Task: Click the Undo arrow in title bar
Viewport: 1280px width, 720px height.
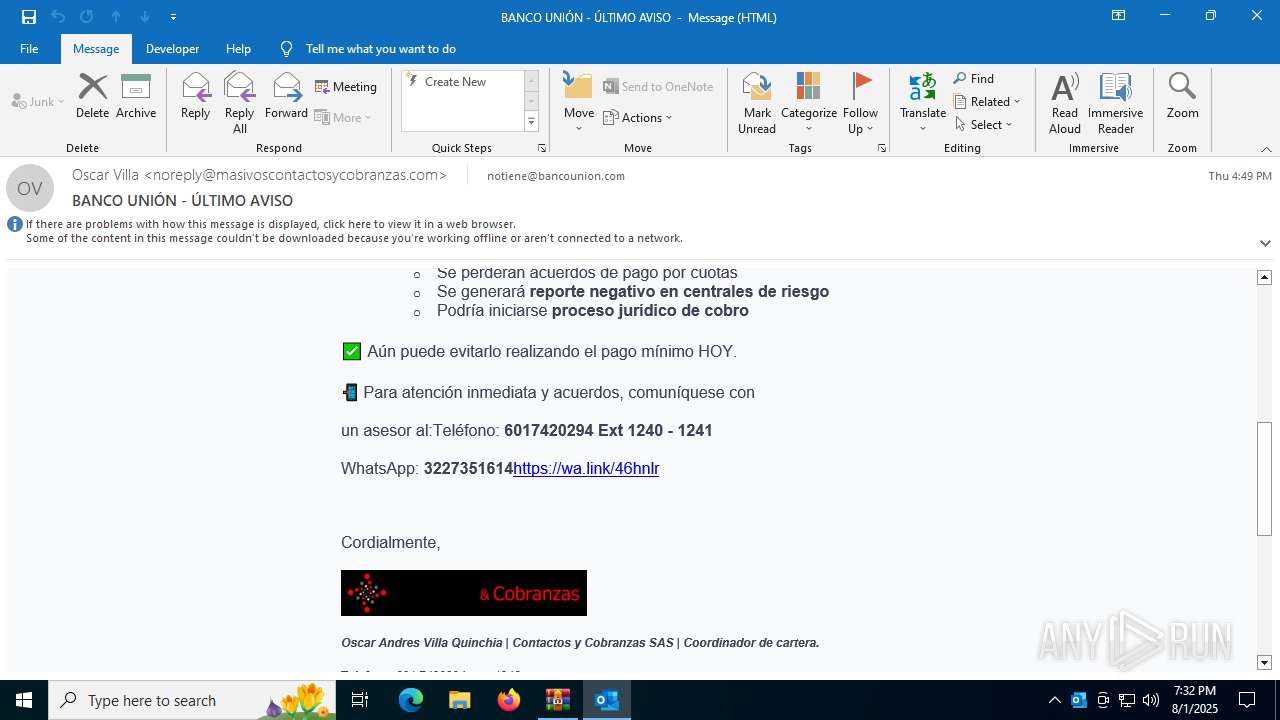Action: point(58,17)
